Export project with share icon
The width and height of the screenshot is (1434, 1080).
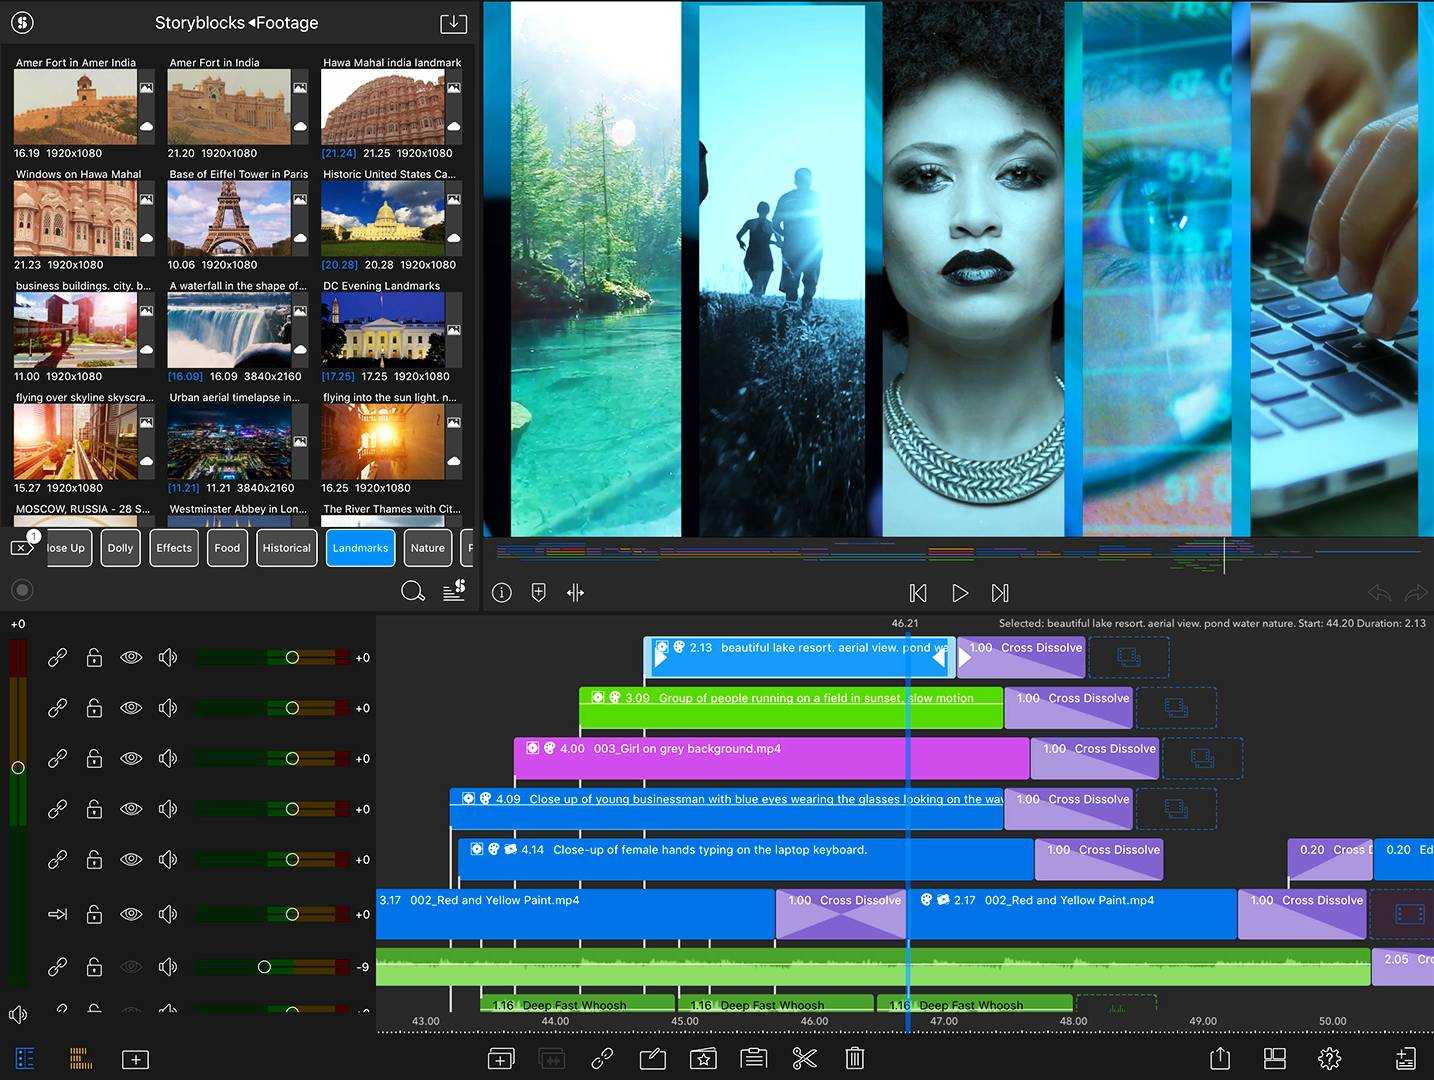click(x=1220, y=1058)
